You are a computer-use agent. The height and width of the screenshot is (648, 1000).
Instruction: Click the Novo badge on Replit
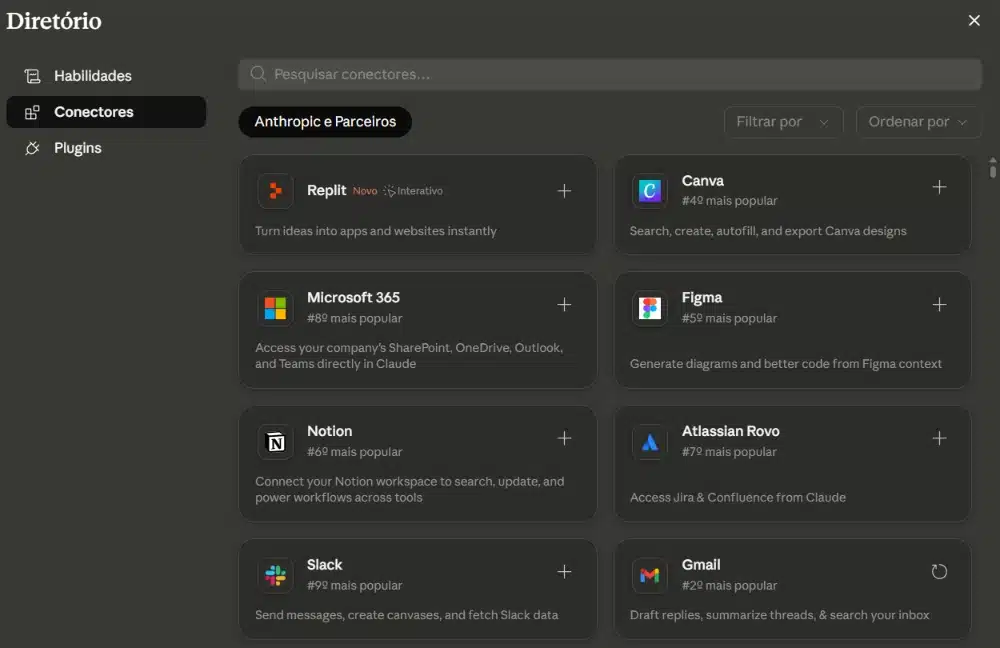365,191
